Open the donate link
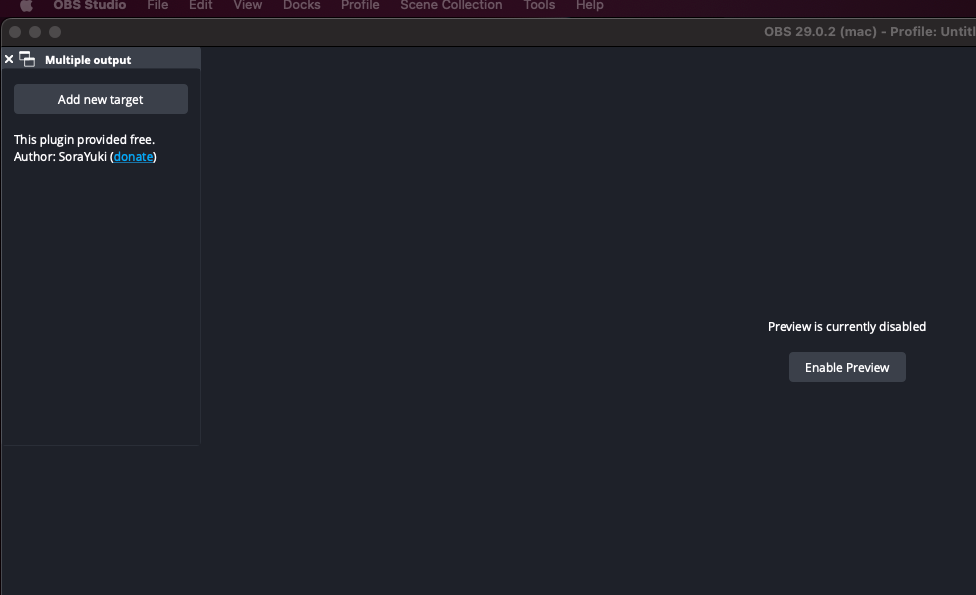Screen dimensions: 976x595 point(133,156)
